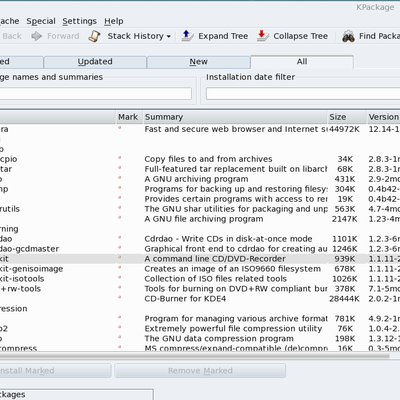Sort by the Version column header
Viewport: 400px width, 400px height.
point(383,117)
